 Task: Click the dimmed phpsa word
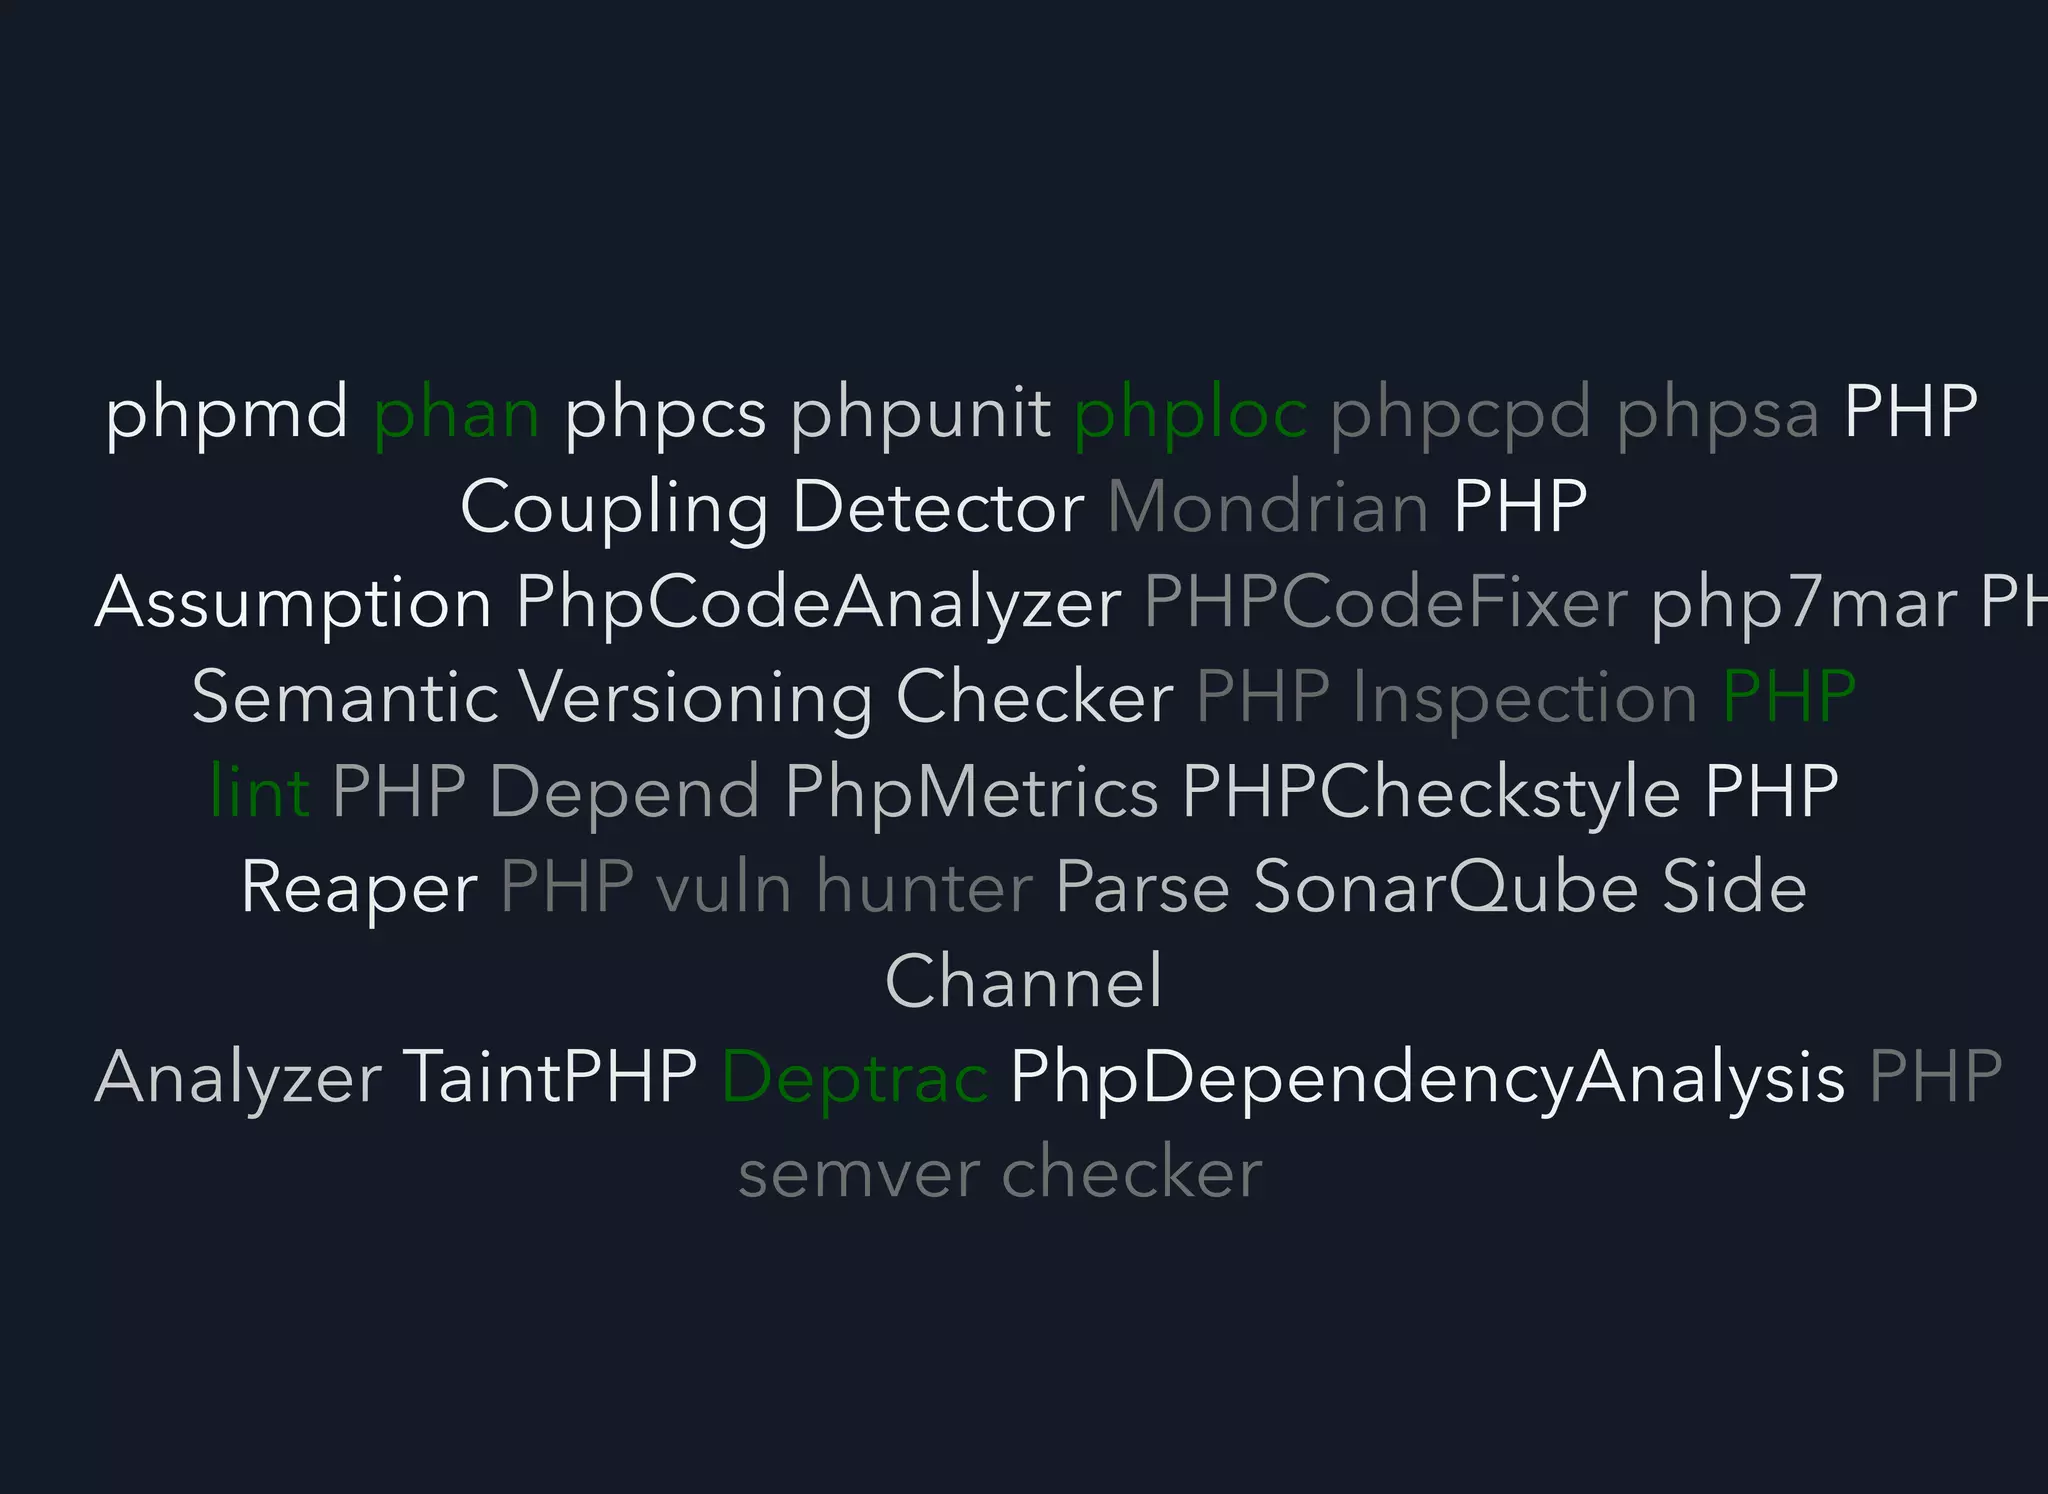[x=1717, y=413]
